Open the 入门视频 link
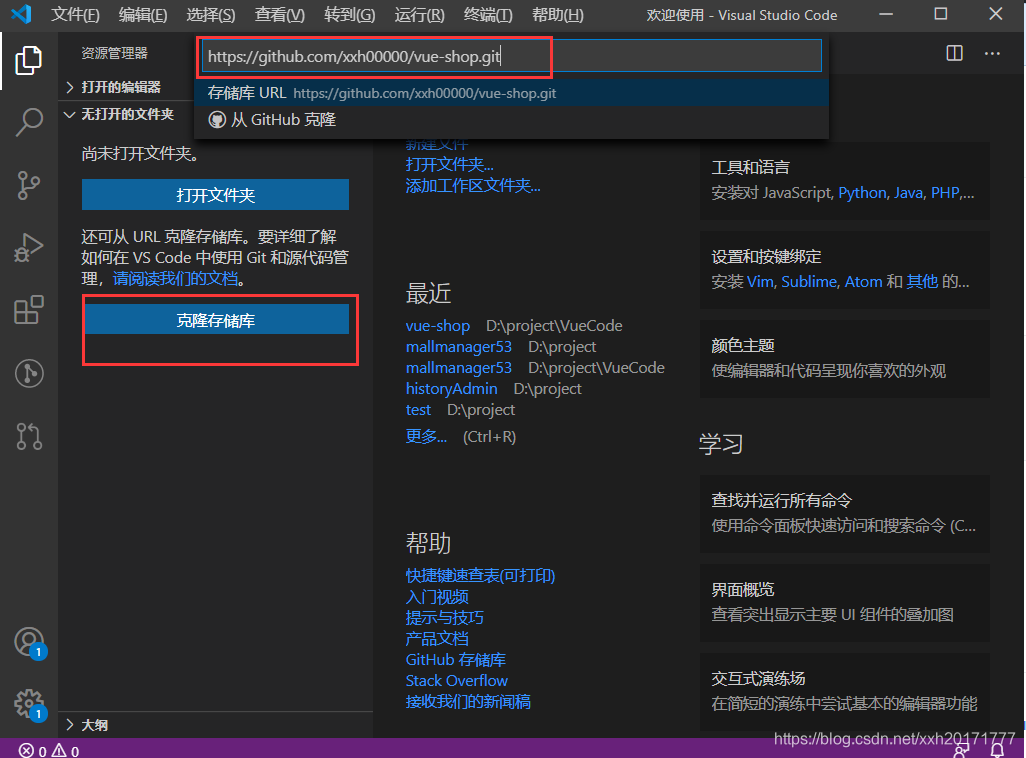The height and width of the screenshot is (758, 1026). coord(437,596)
